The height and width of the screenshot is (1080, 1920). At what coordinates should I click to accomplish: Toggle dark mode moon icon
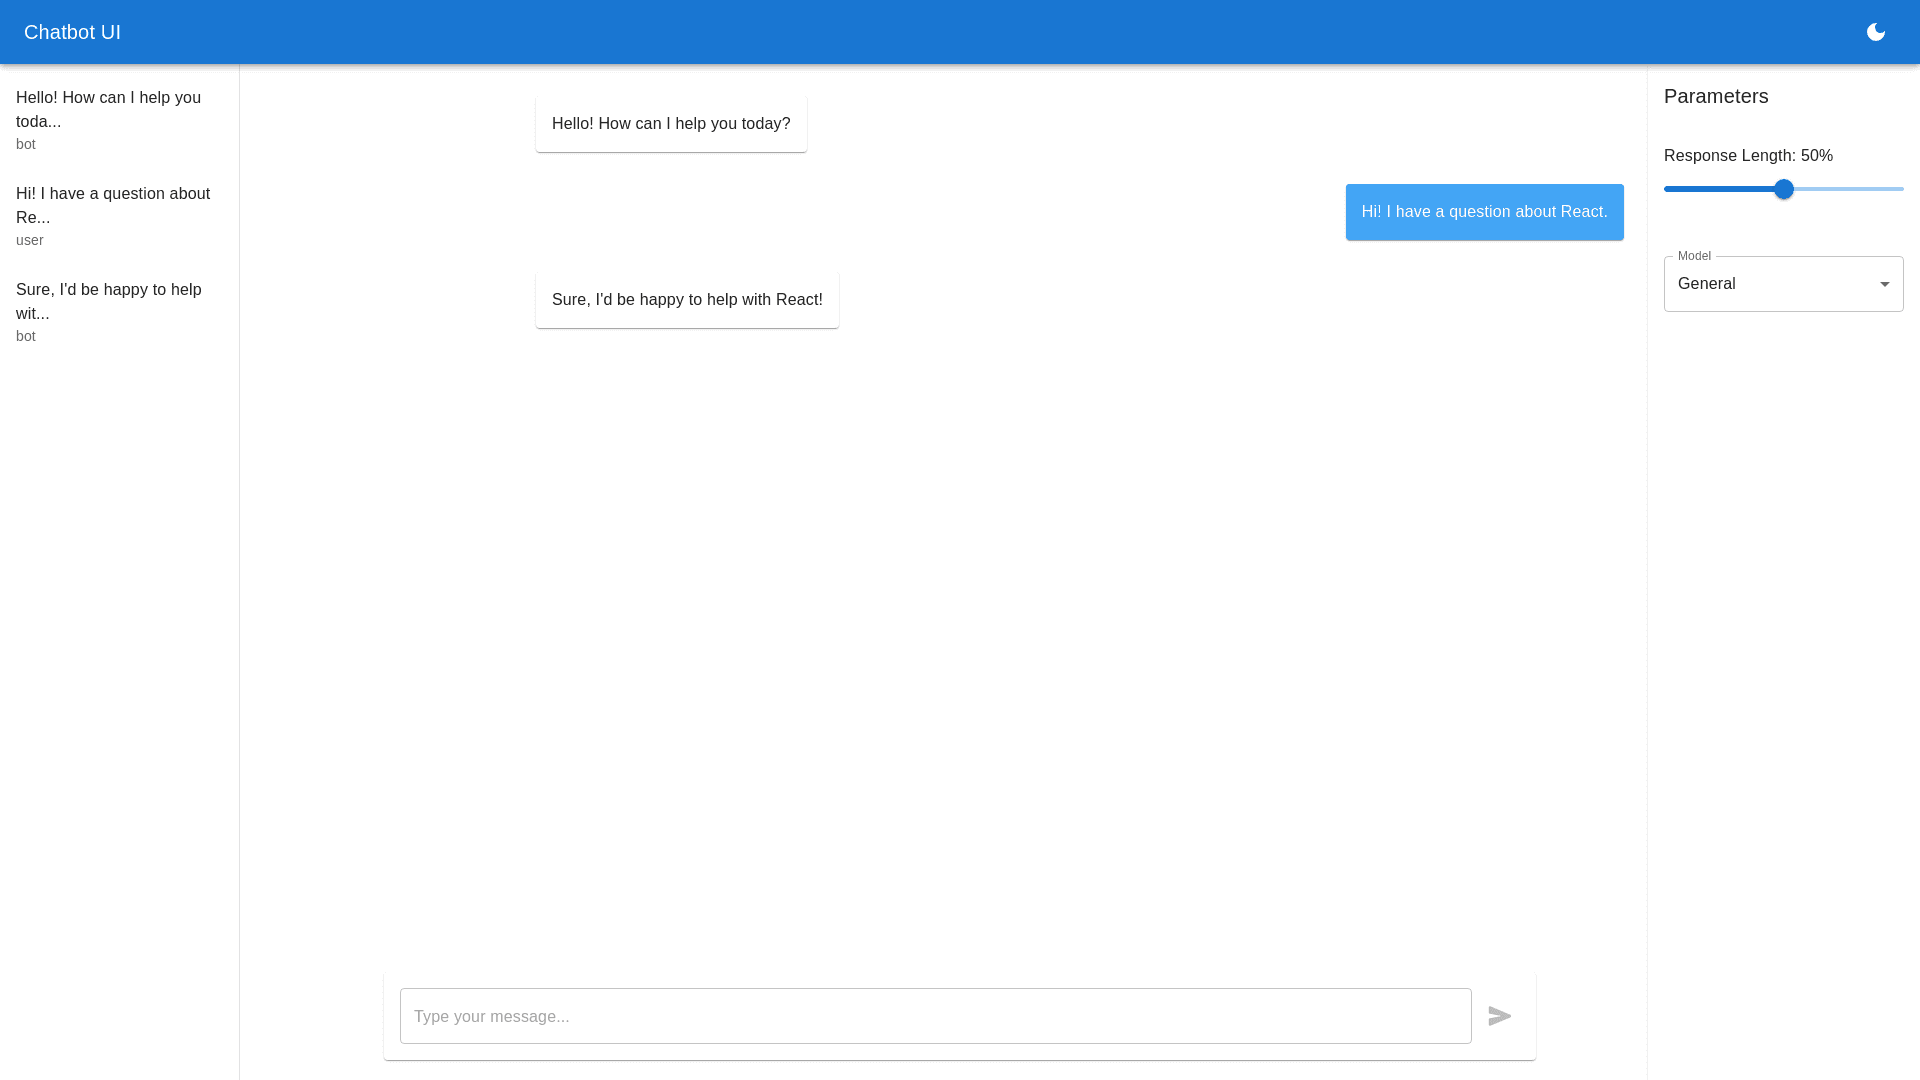coord(1875,32)
